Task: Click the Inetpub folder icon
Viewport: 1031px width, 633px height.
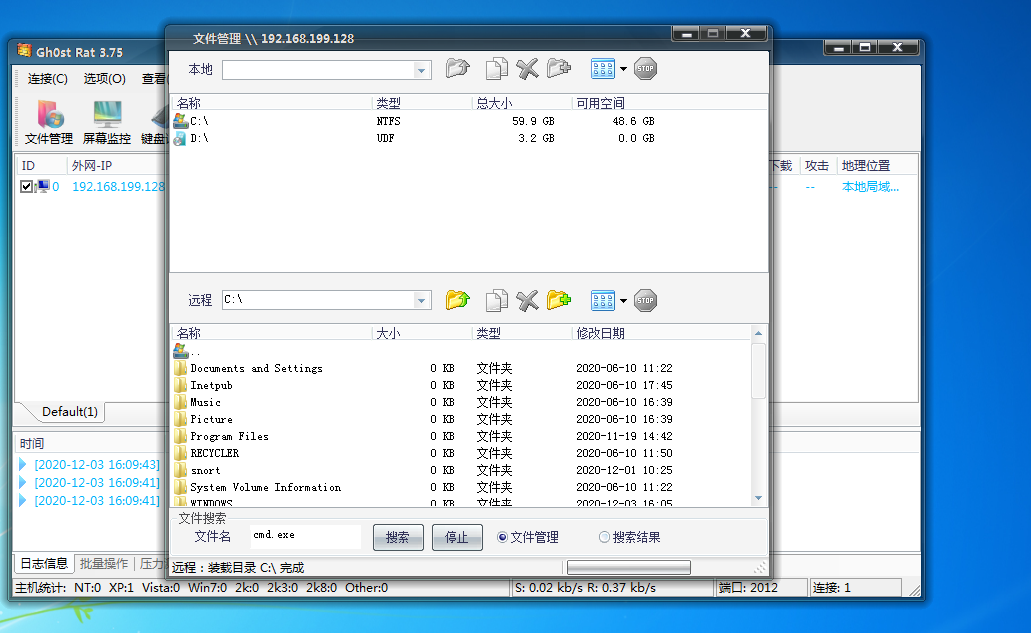Action: [181, 385]
